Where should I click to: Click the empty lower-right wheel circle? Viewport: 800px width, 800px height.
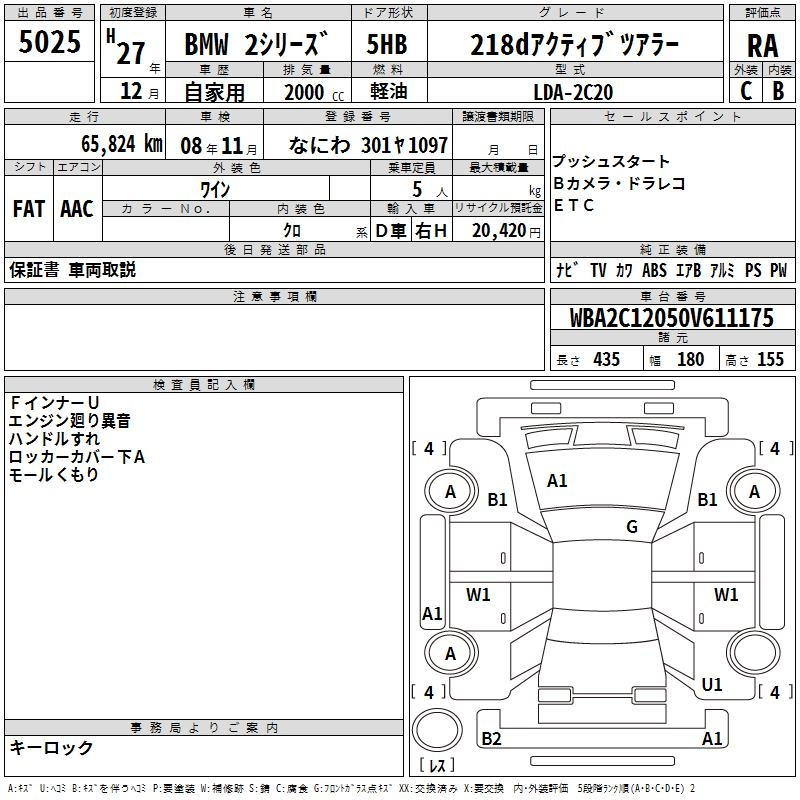[754, 654]
